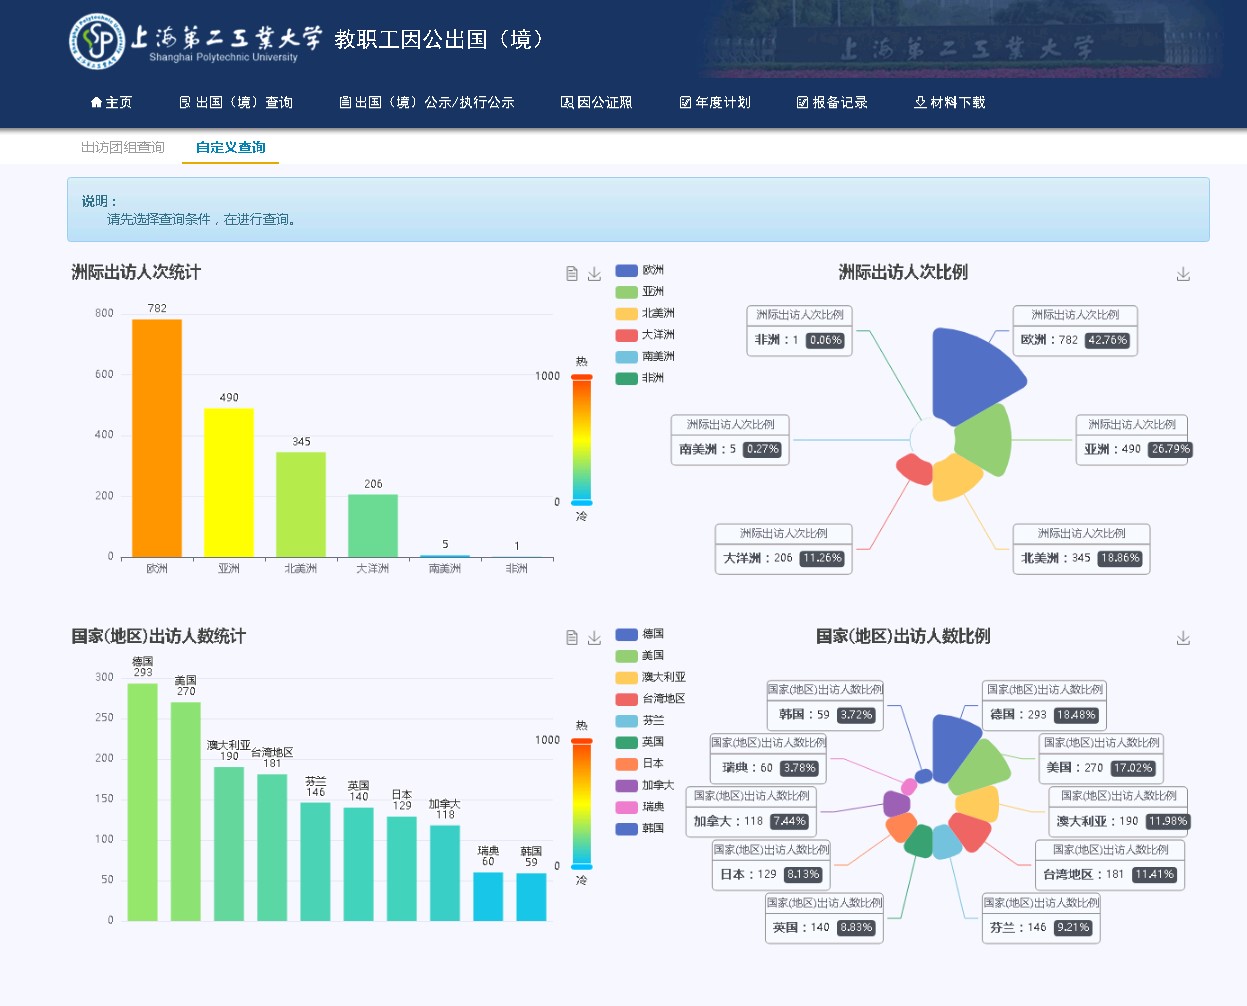The width and height of the screenshot is (1247, 1006).
Task: Download 洲际出访人次统计 bar chart image
Action: 594,274
